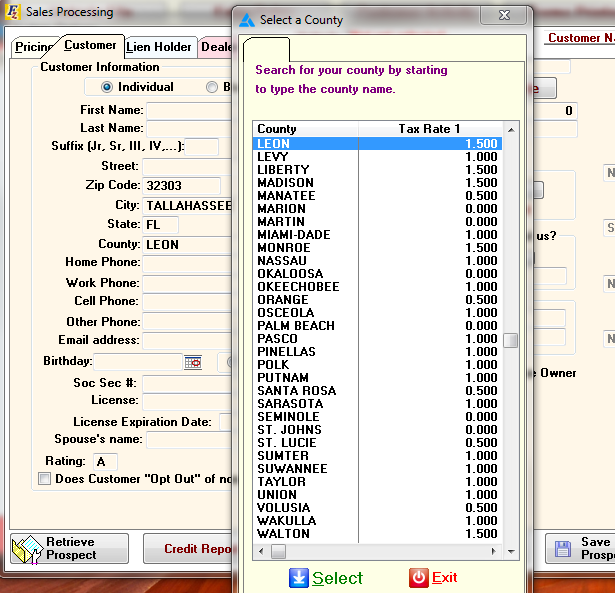The width and height of the screenshot is (615, 593).
Task: Choose the Business radio button
Action: point(212,87)
